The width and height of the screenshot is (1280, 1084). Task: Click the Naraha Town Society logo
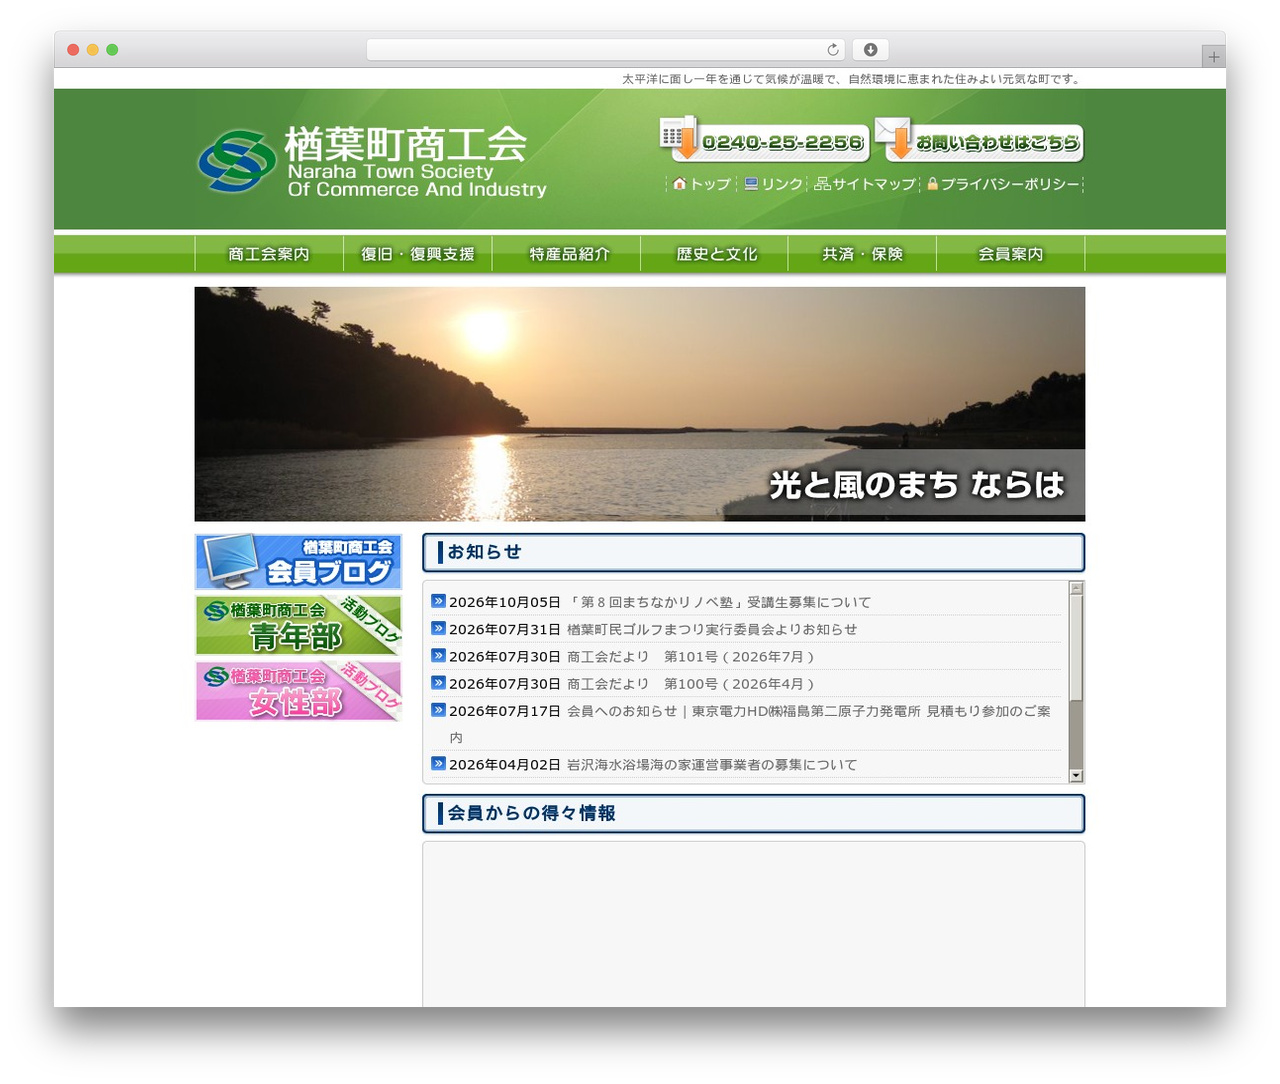point(372,161)
